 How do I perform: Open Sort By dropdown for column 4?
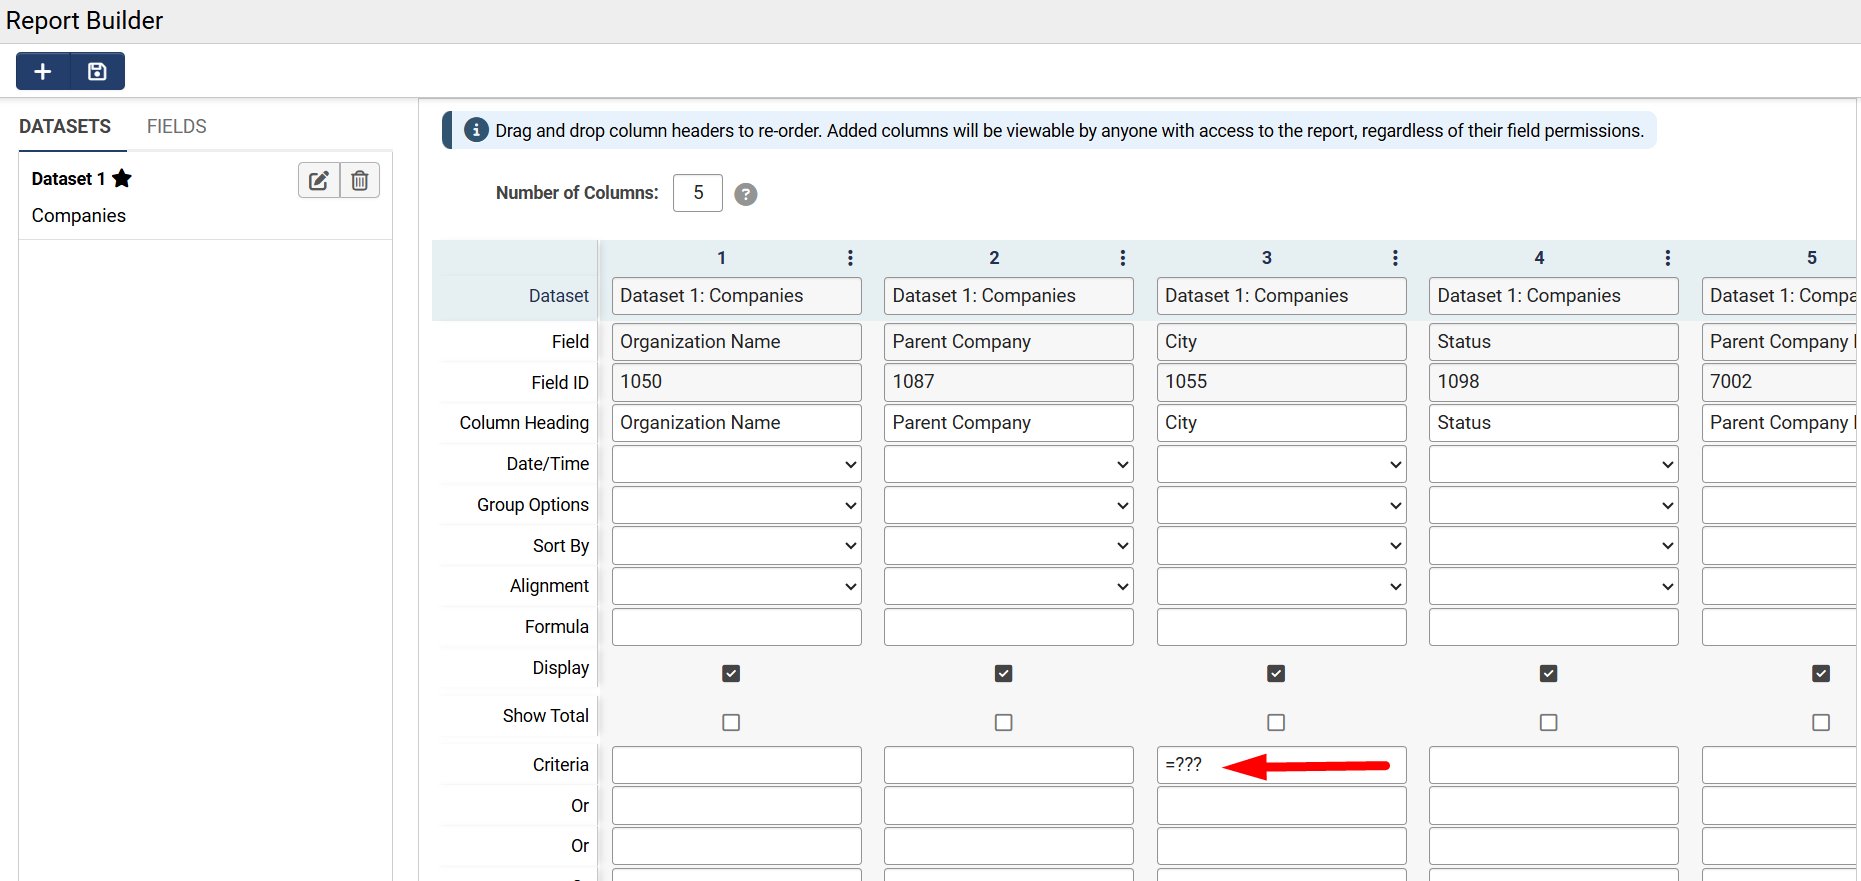[1554, 546]
